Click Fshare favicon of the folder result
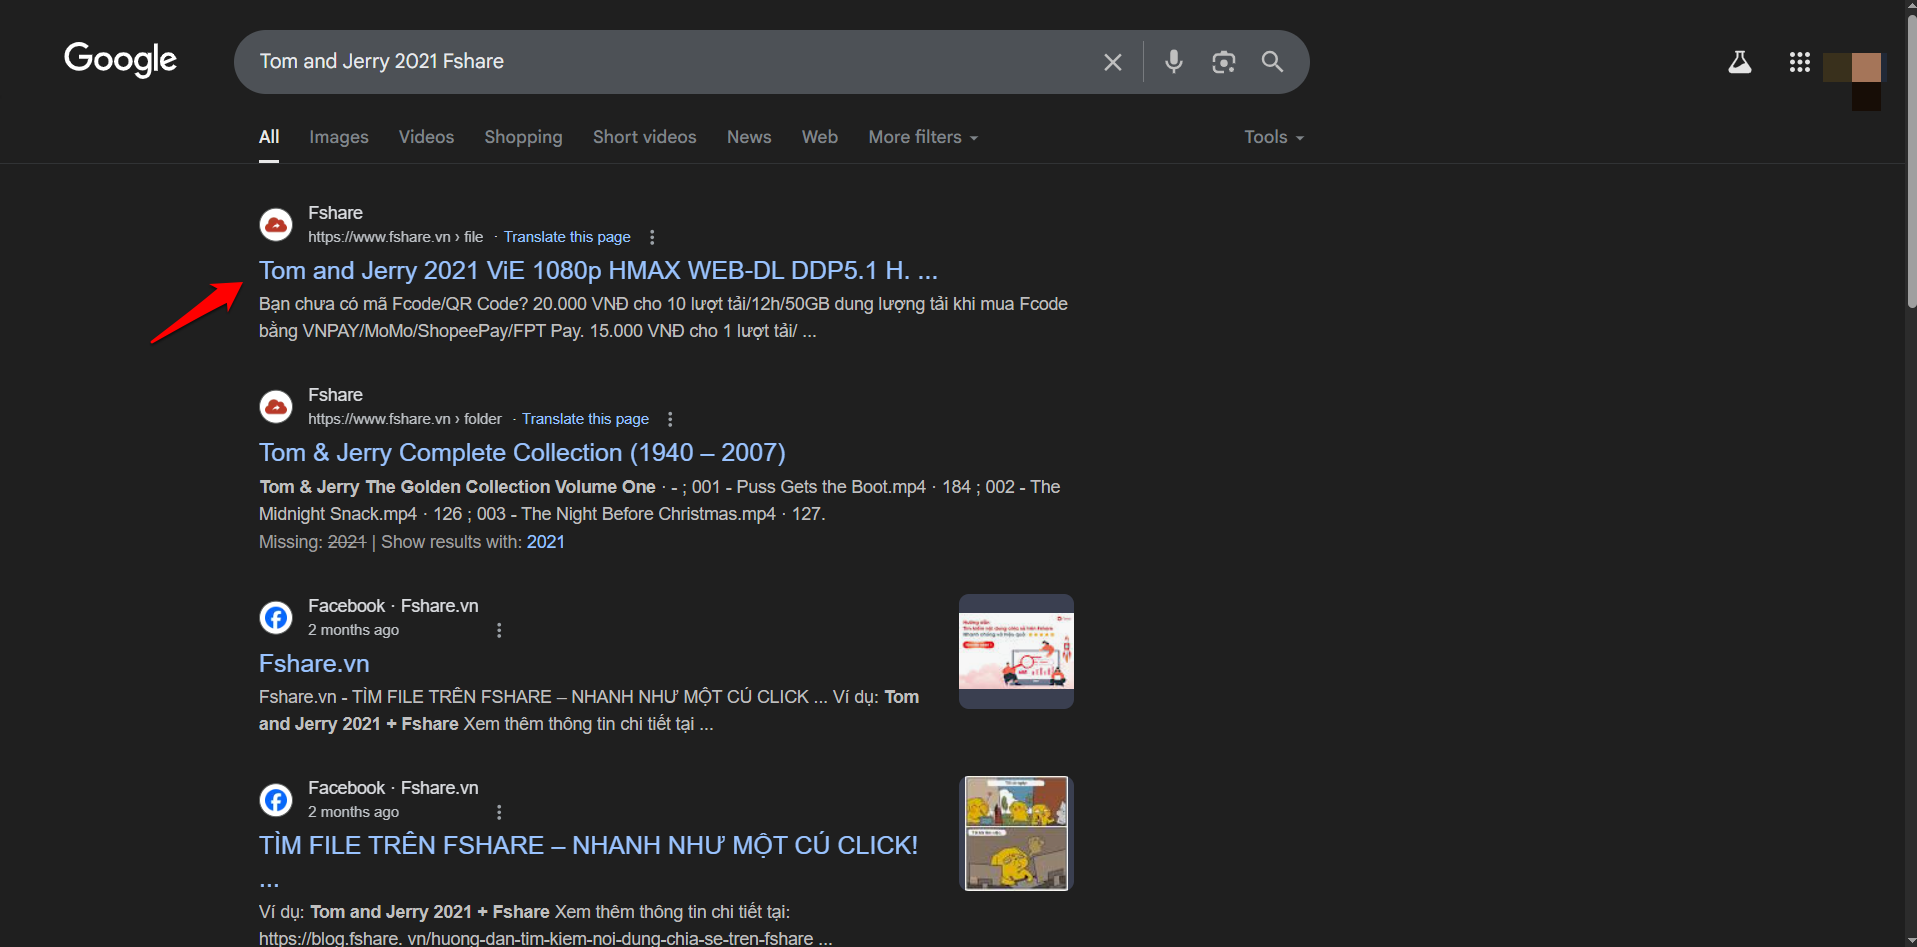 tap(276, 407)
